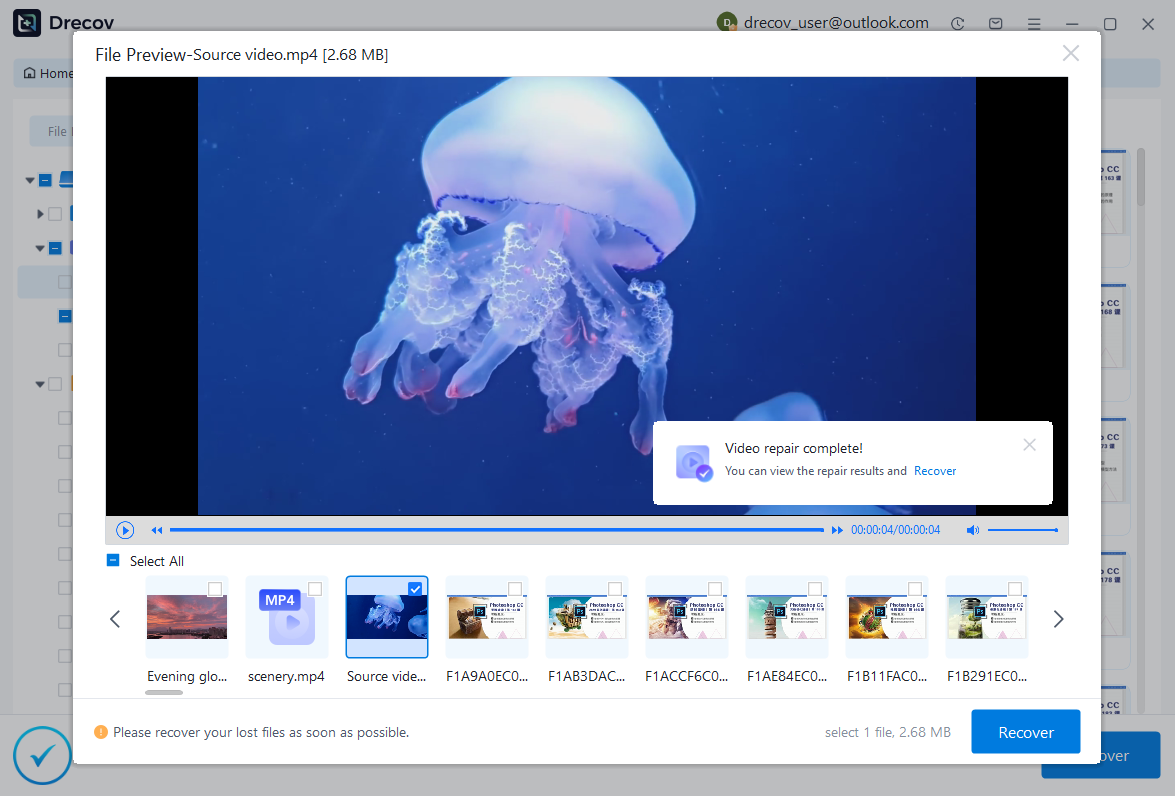
Task: Check the Evening glow thumbnail checkbox
Action: point(215,589)
